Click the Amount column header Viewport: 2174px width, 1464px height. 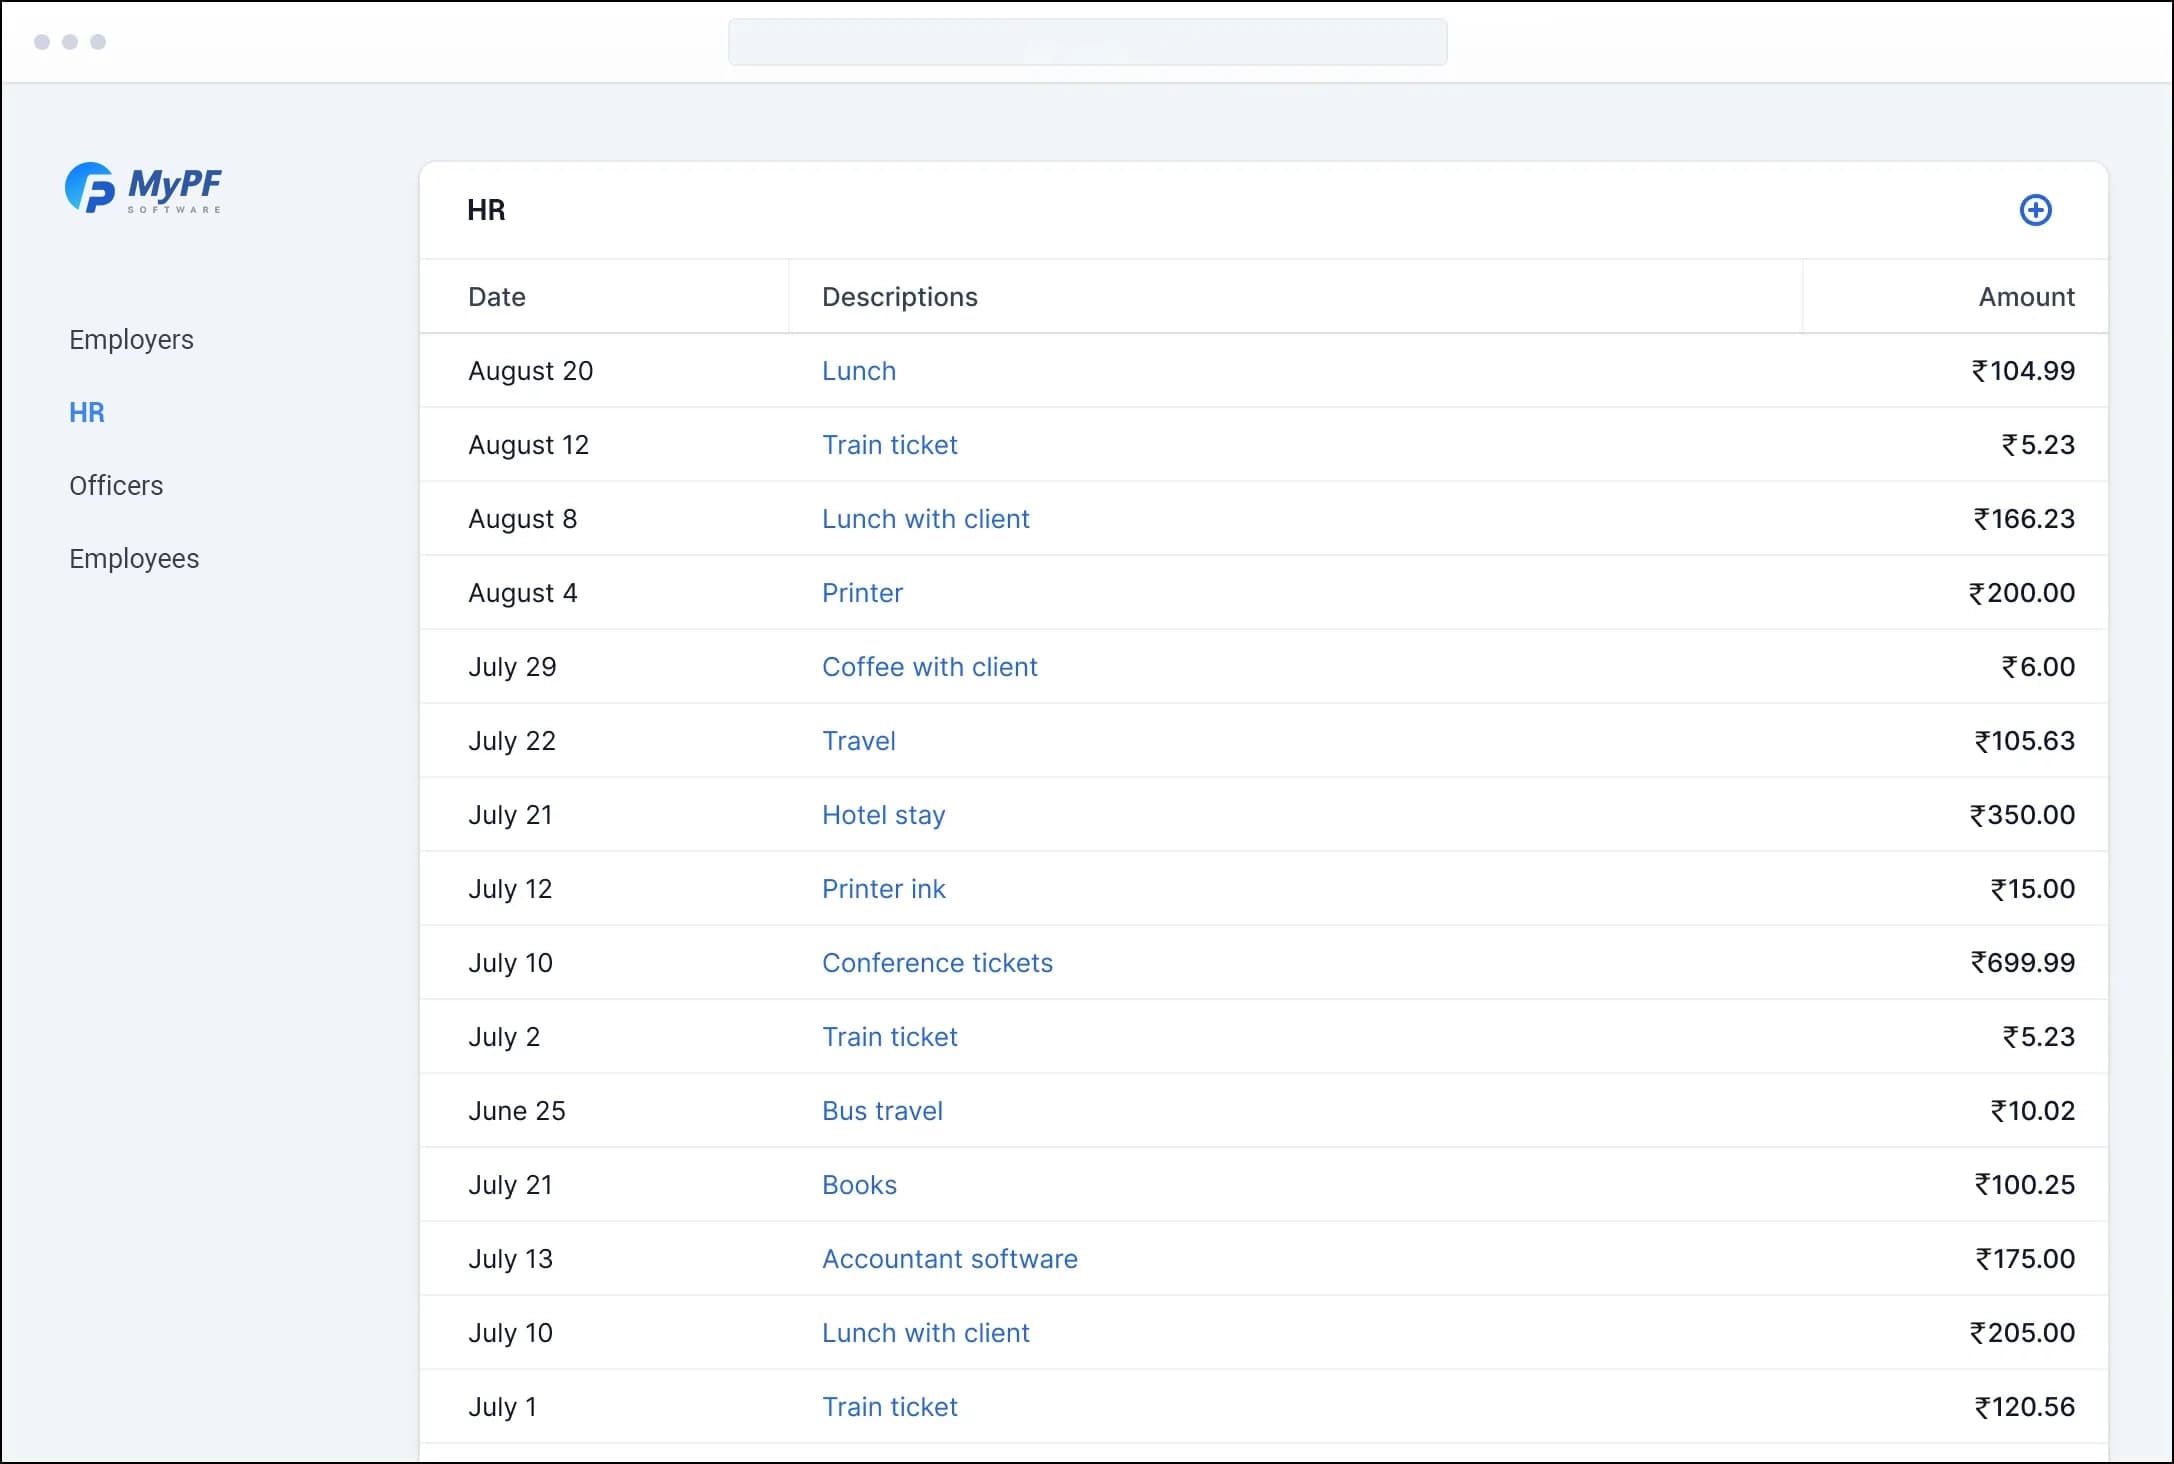click(2027, 297)
